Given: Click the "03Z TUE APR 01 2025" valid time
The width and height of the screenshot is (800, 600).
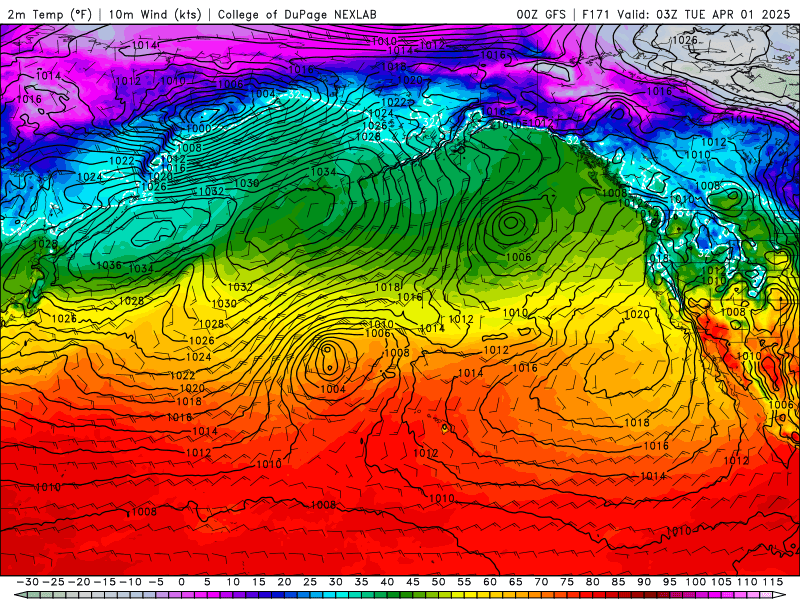Looking at the screenshot, I should (x=723, y=14).
